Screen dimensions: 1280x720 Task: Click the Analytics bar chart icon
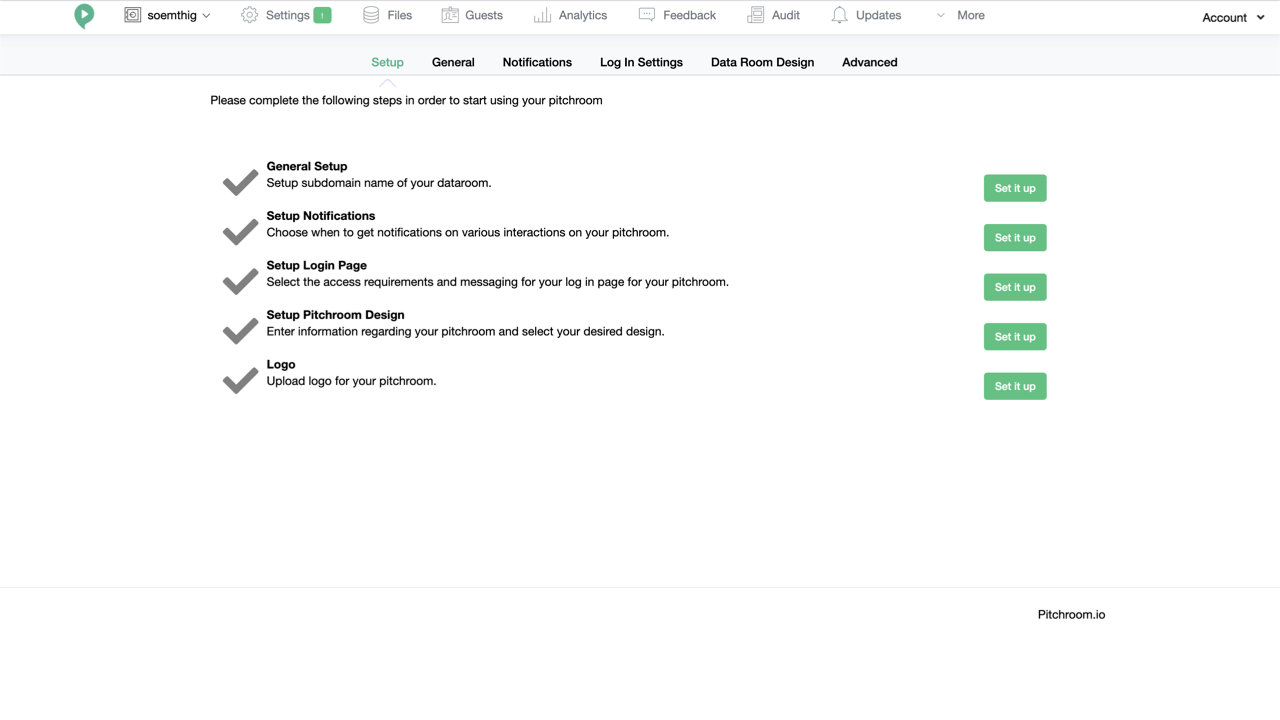tap(542, 15)
